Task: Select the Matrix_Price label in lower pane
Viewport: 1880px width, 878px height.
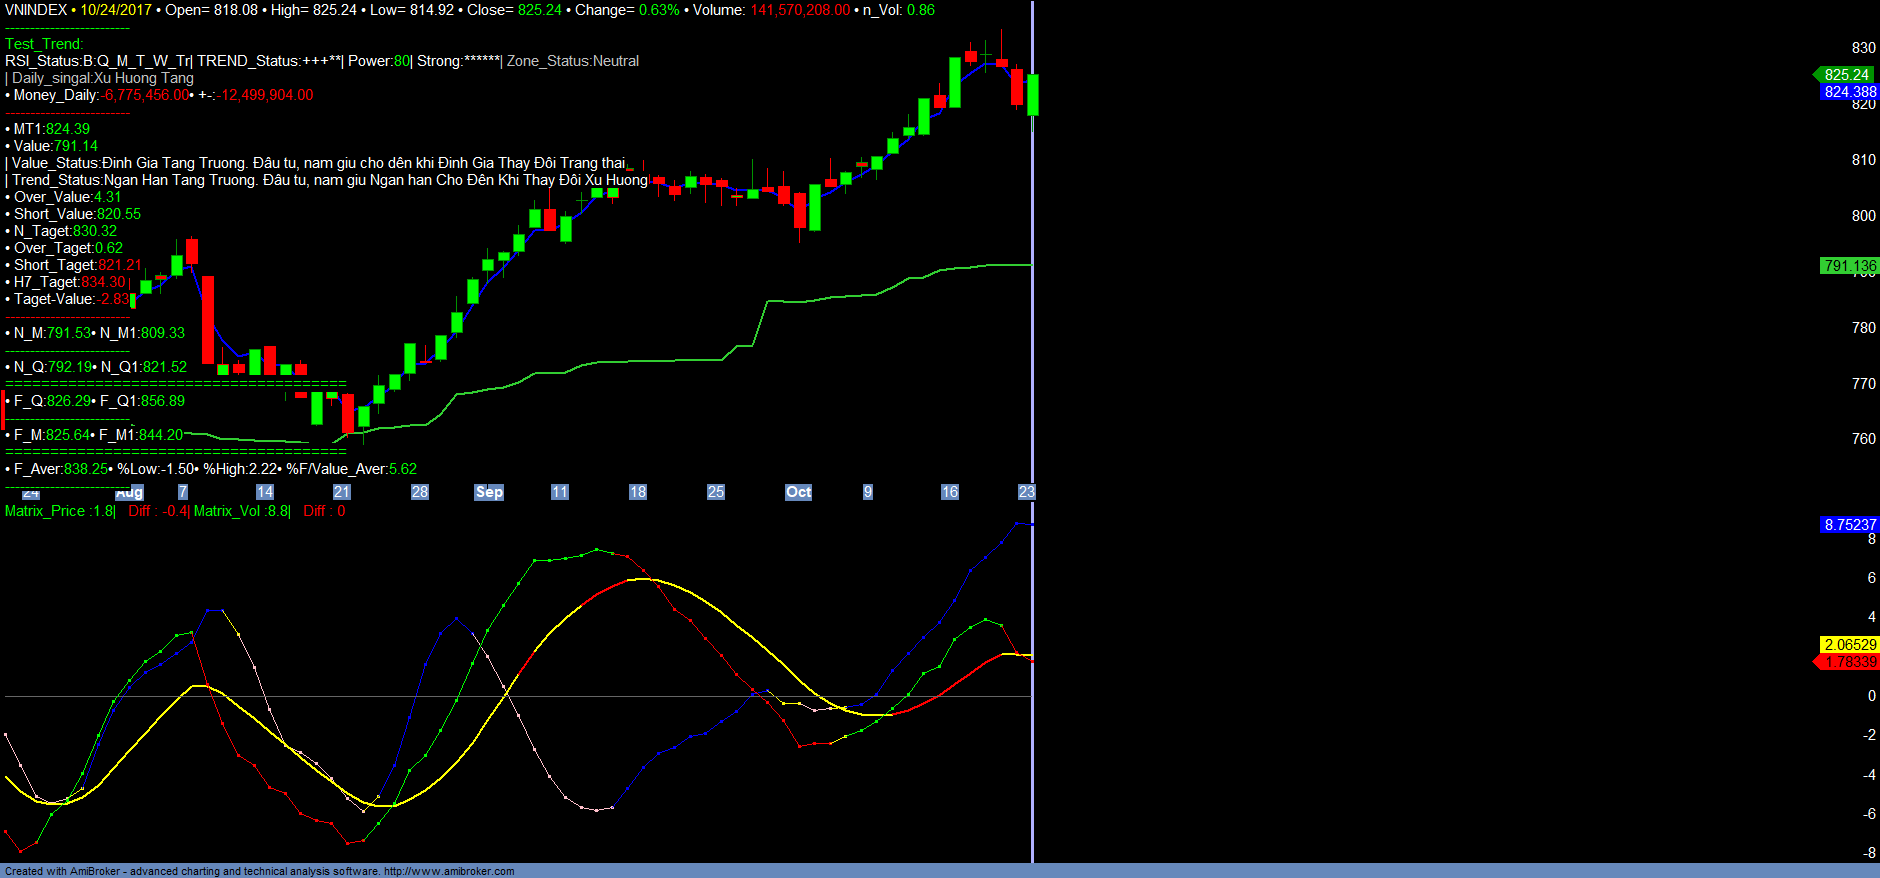Action: 45,511
